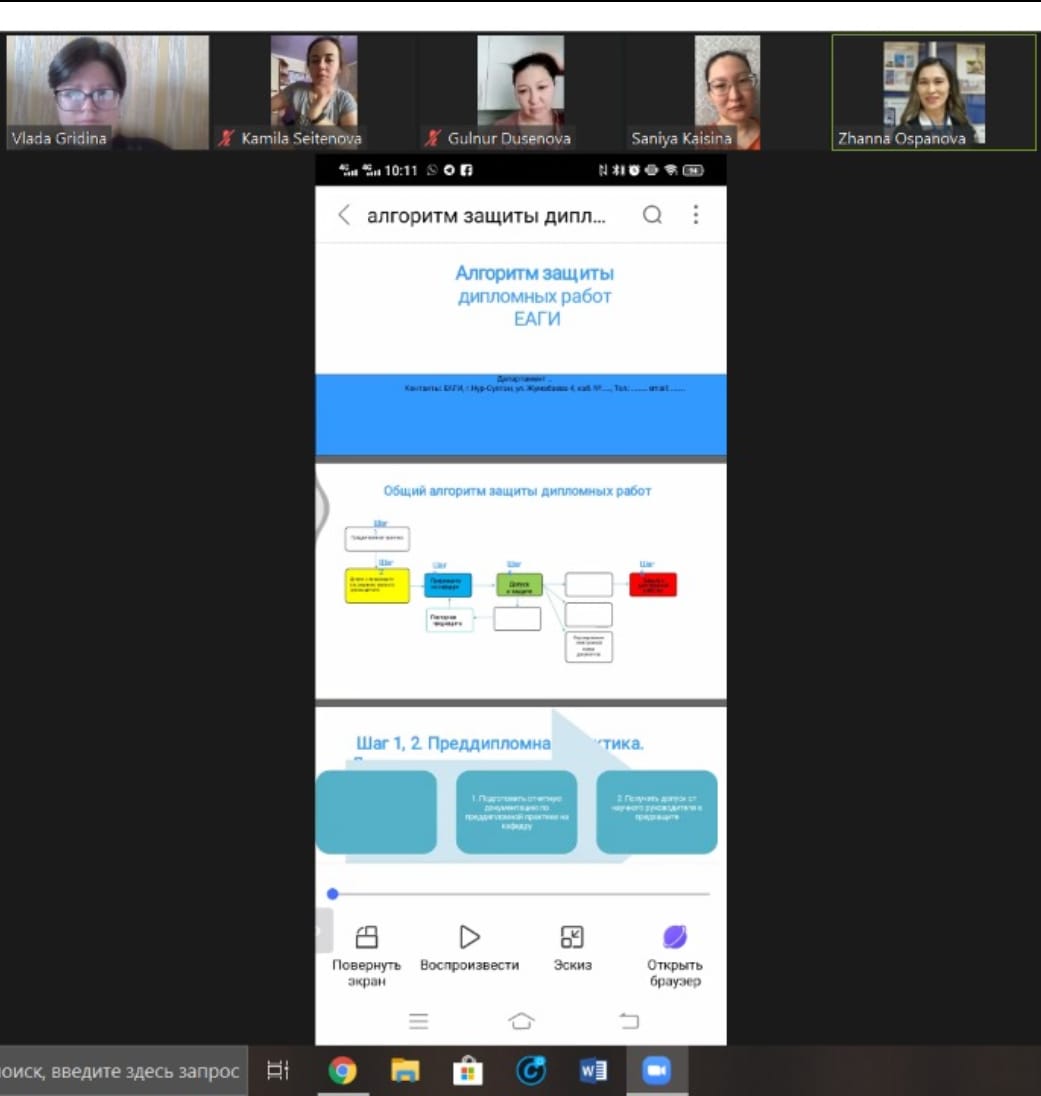Screen dimensions: 1041x1096
Task: Open the phone recent apps menu
Action: point(418,1021)
